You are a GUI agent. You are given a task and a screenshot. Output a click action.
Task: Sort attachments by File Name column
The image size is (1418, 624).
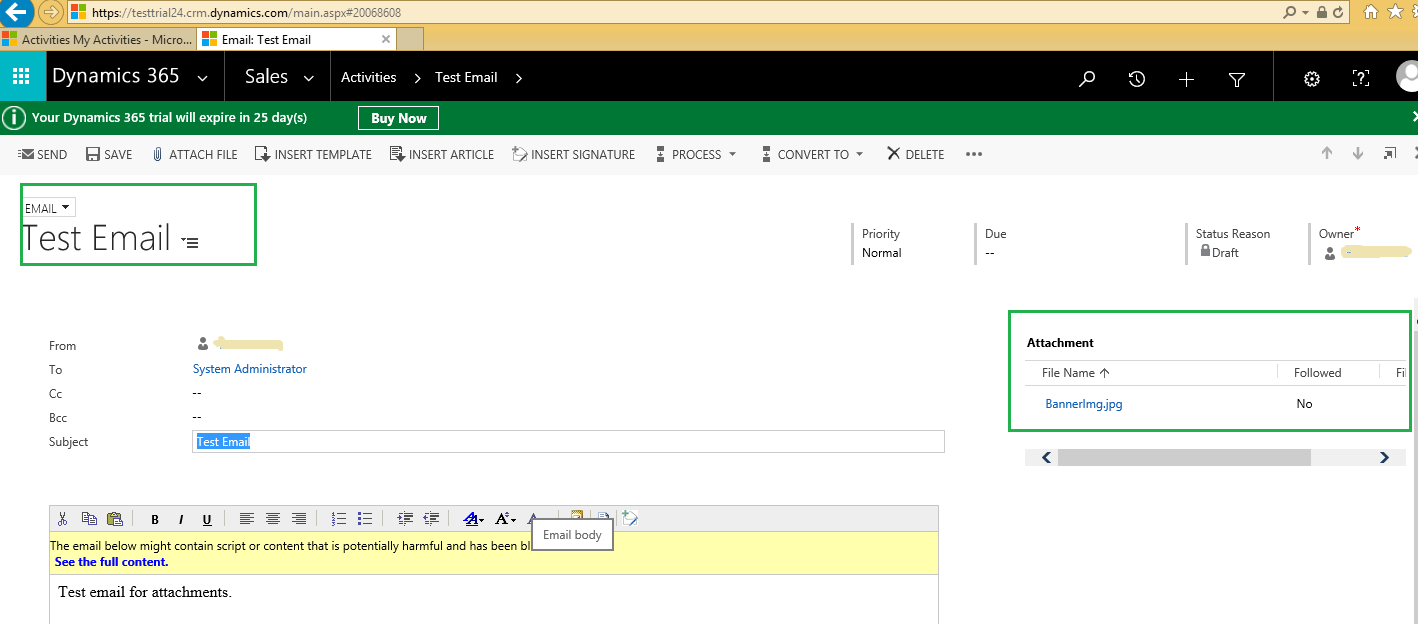pos(1076,373)
